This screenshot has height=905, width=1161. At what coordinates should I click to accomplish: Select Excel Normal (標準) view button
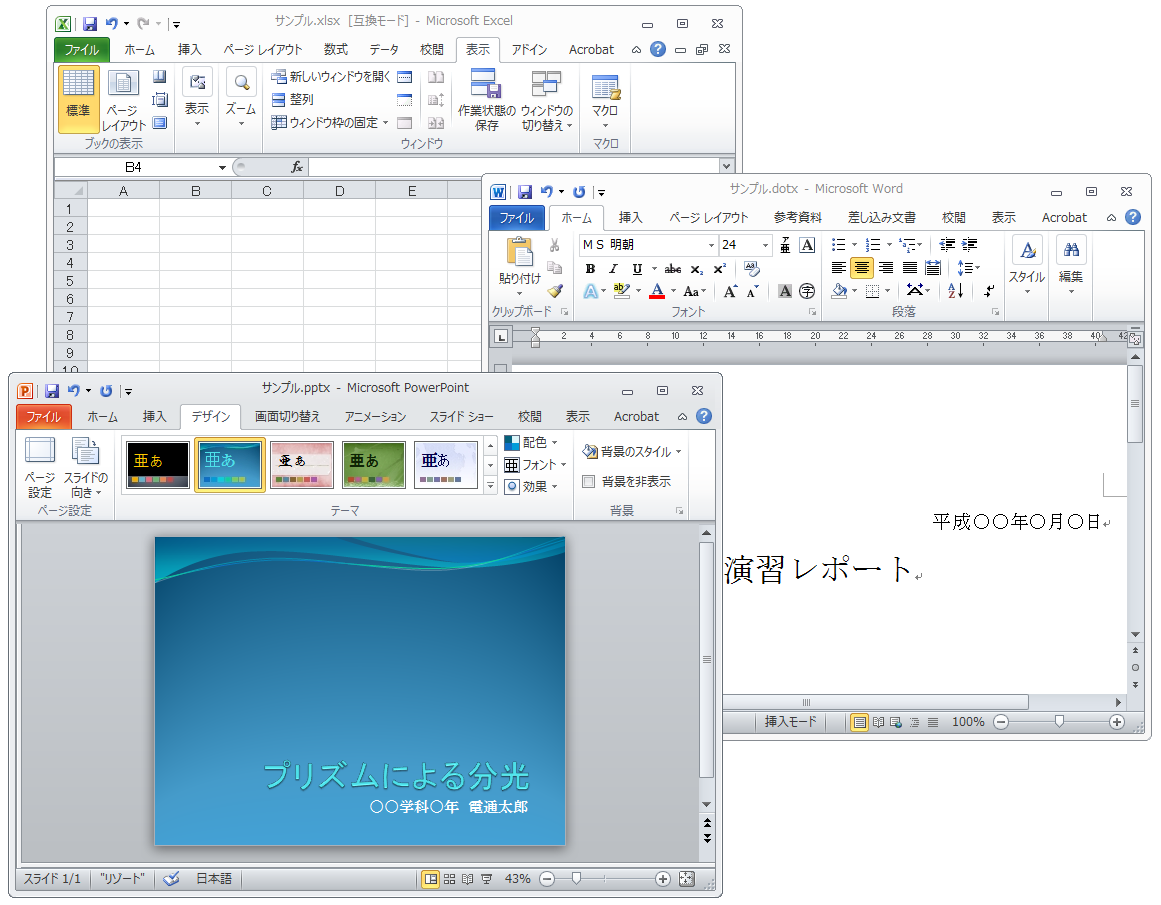pyautogui.click(x=78, y=98)
